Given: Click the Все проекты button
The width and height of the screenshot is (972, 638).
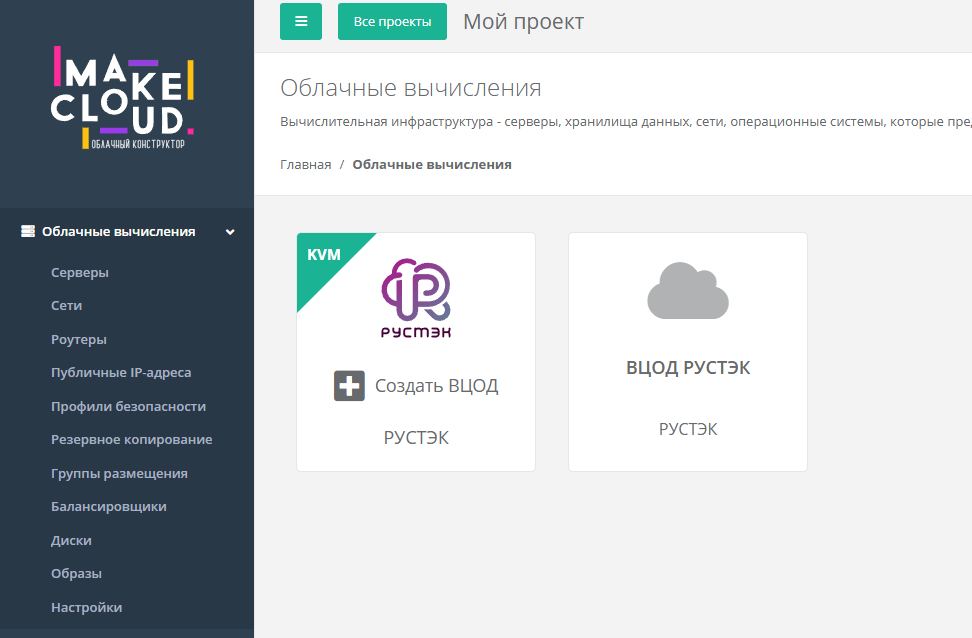Looking at the screenshot, I should coord(392,21).
